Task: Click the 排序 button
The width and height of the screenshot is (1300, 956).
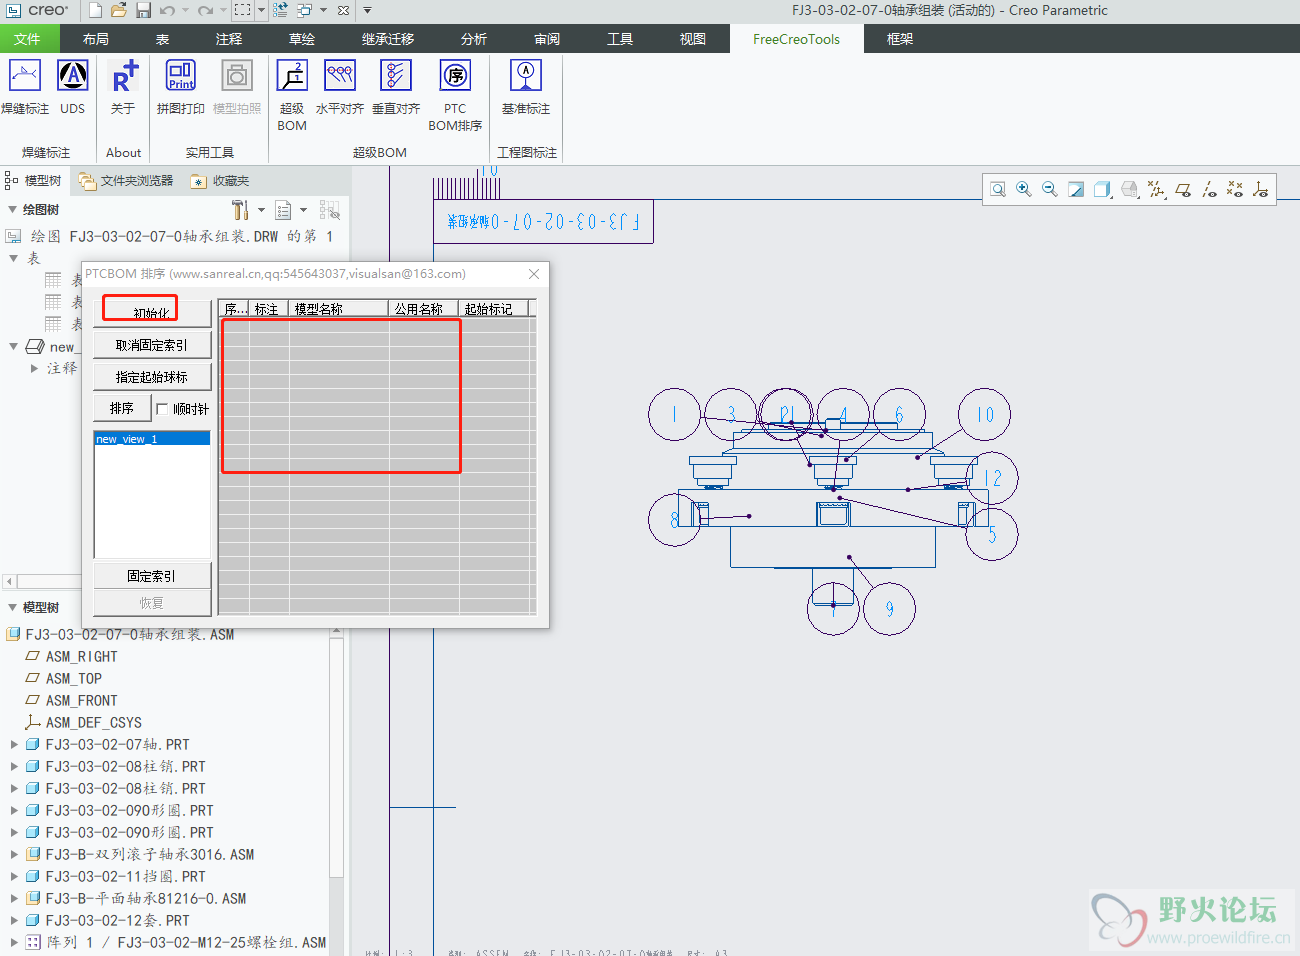Action: pos(122,408)
